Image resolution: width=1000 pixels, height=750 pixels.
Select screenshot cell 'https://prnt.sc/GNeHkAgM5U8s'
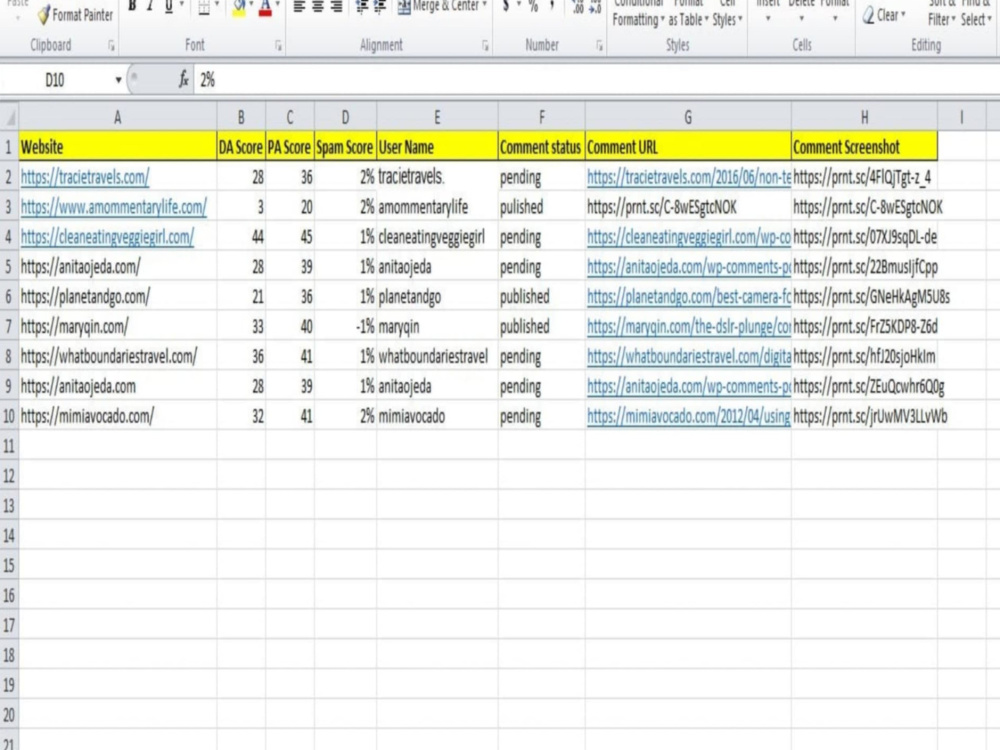tap(864, 297)
